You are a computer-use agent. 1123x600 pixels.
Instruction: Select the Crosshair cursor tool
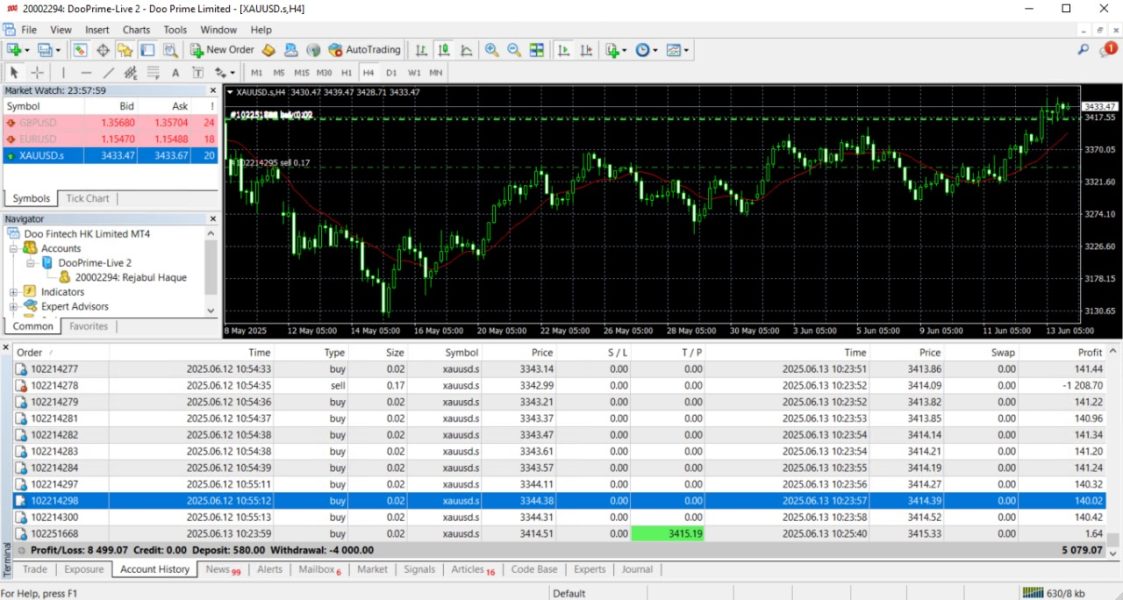38,73
